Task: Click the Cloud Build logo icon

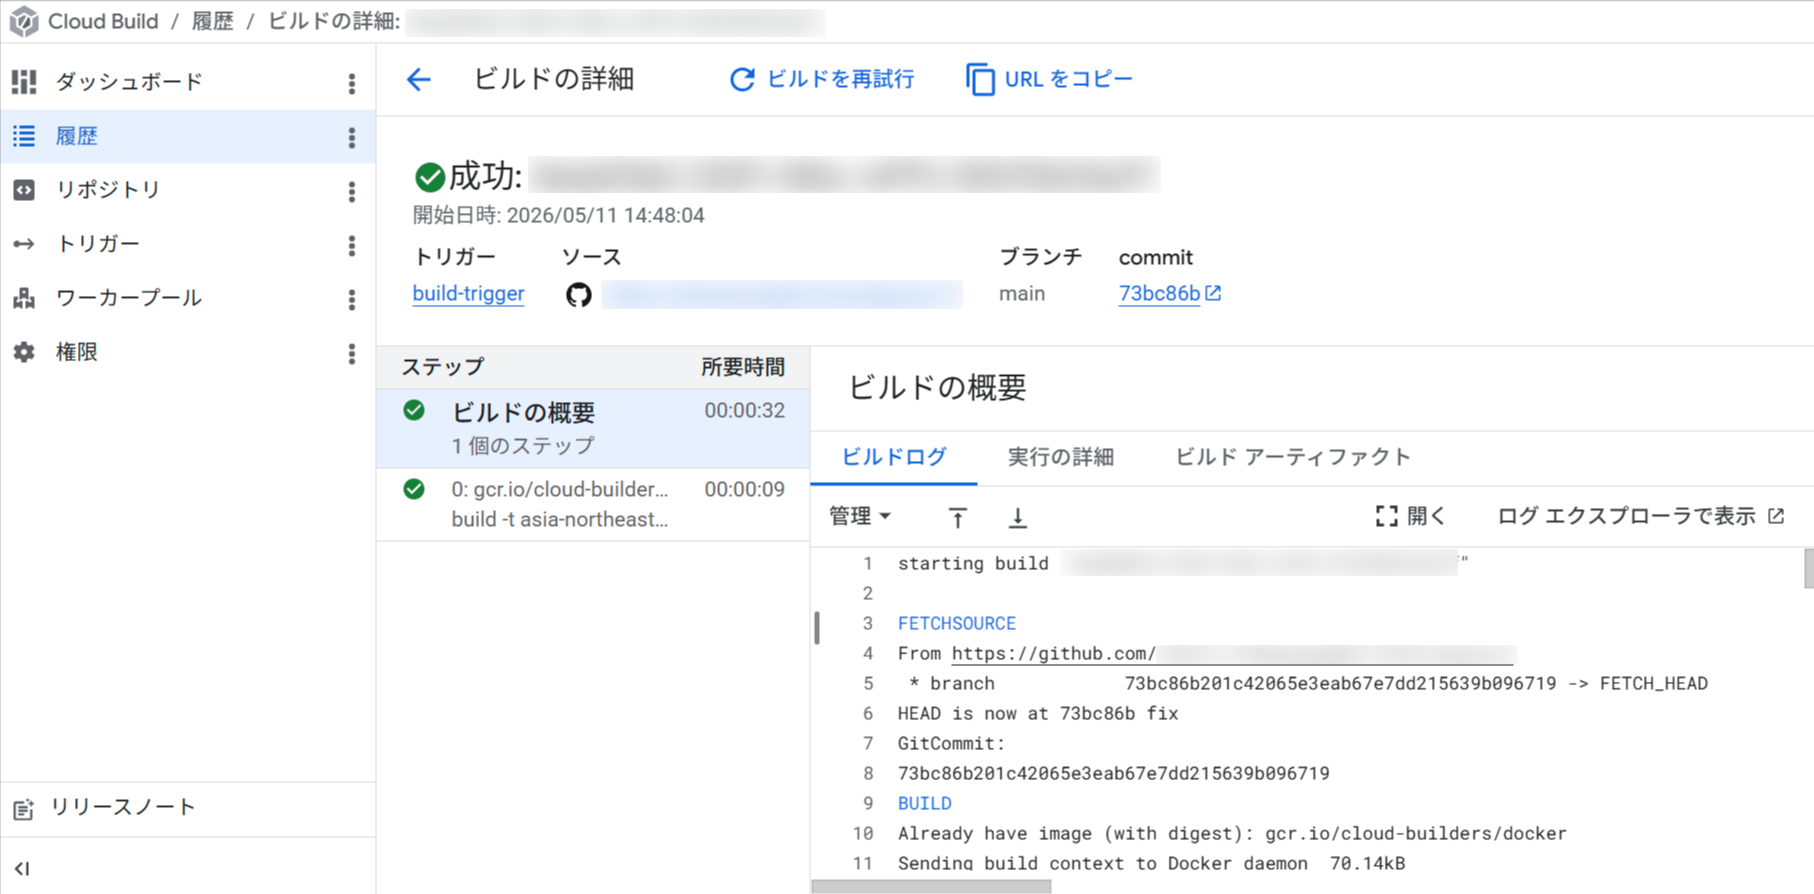Action: [23, 22]
